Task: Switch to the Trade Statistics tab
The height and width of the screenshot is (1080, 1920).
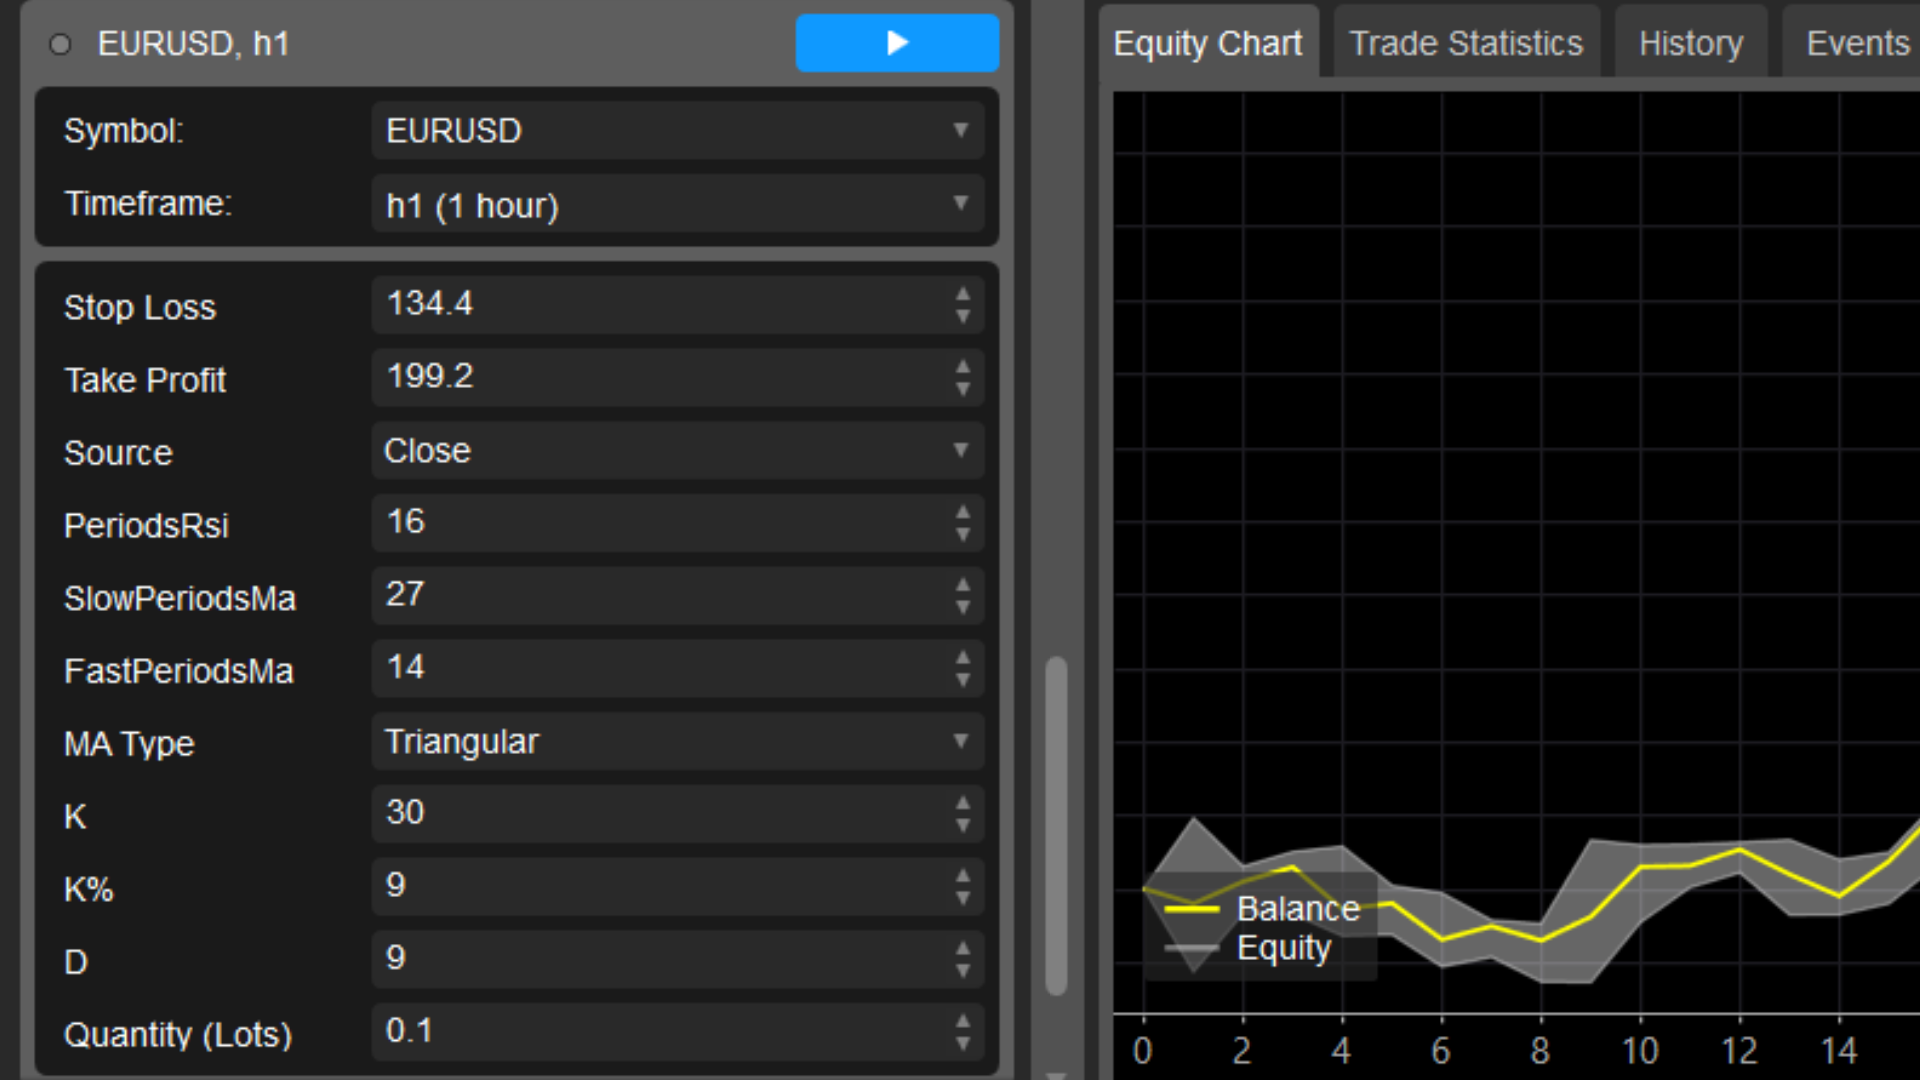Action: pos(1465,43)
